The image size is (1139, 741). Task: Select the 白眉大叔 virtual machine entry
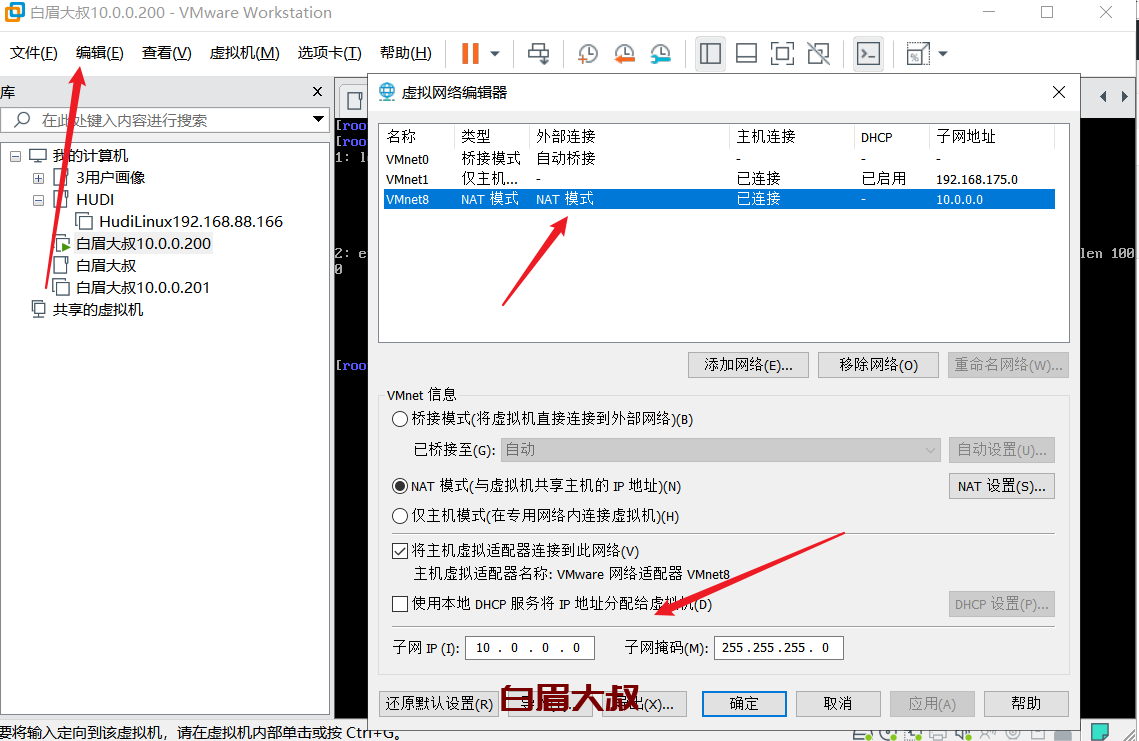point(106,265)
